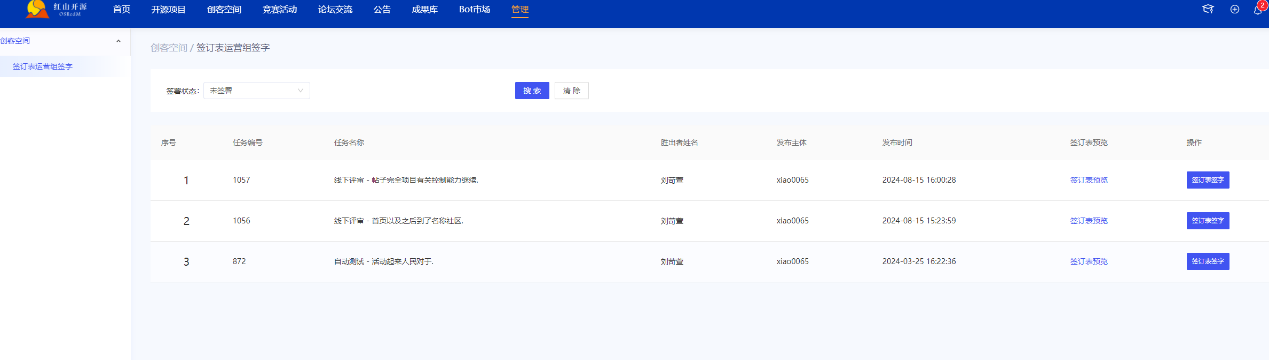The height and width of the screenshot is (360, 1269).
Task: Open the Bot市场 nav item
Action: point(474,9)
